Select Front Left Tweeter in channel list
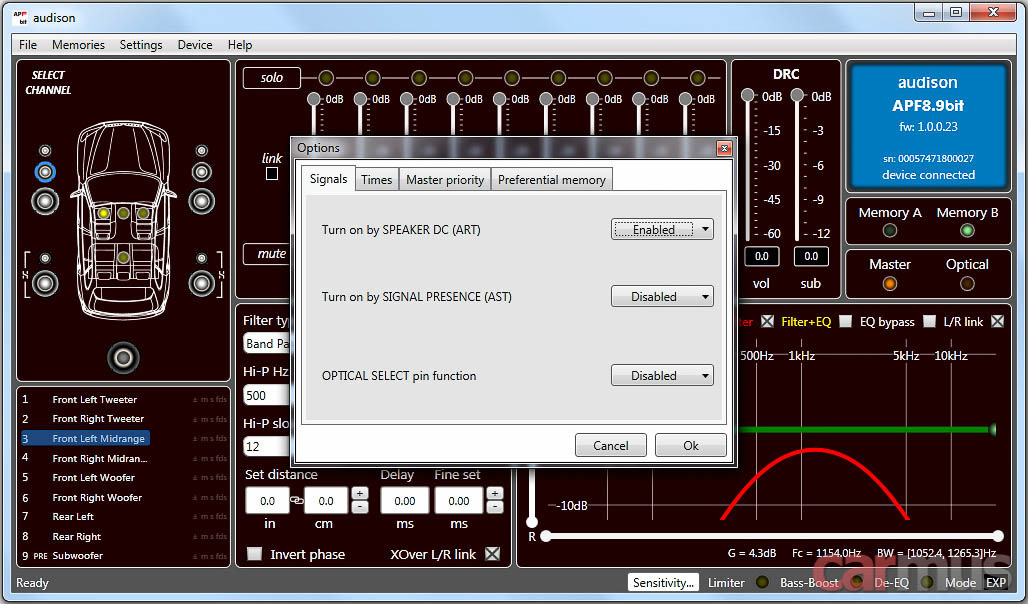 [94, 399]
